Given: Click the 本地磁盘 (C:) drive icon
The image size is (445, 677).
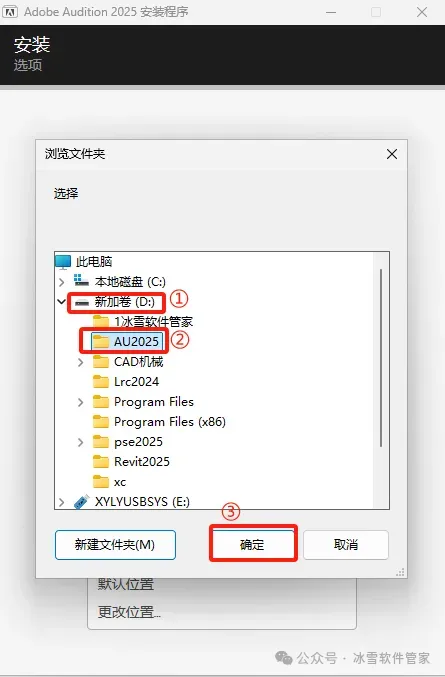Looking at the screenshot, I should (x=81, y=281).
